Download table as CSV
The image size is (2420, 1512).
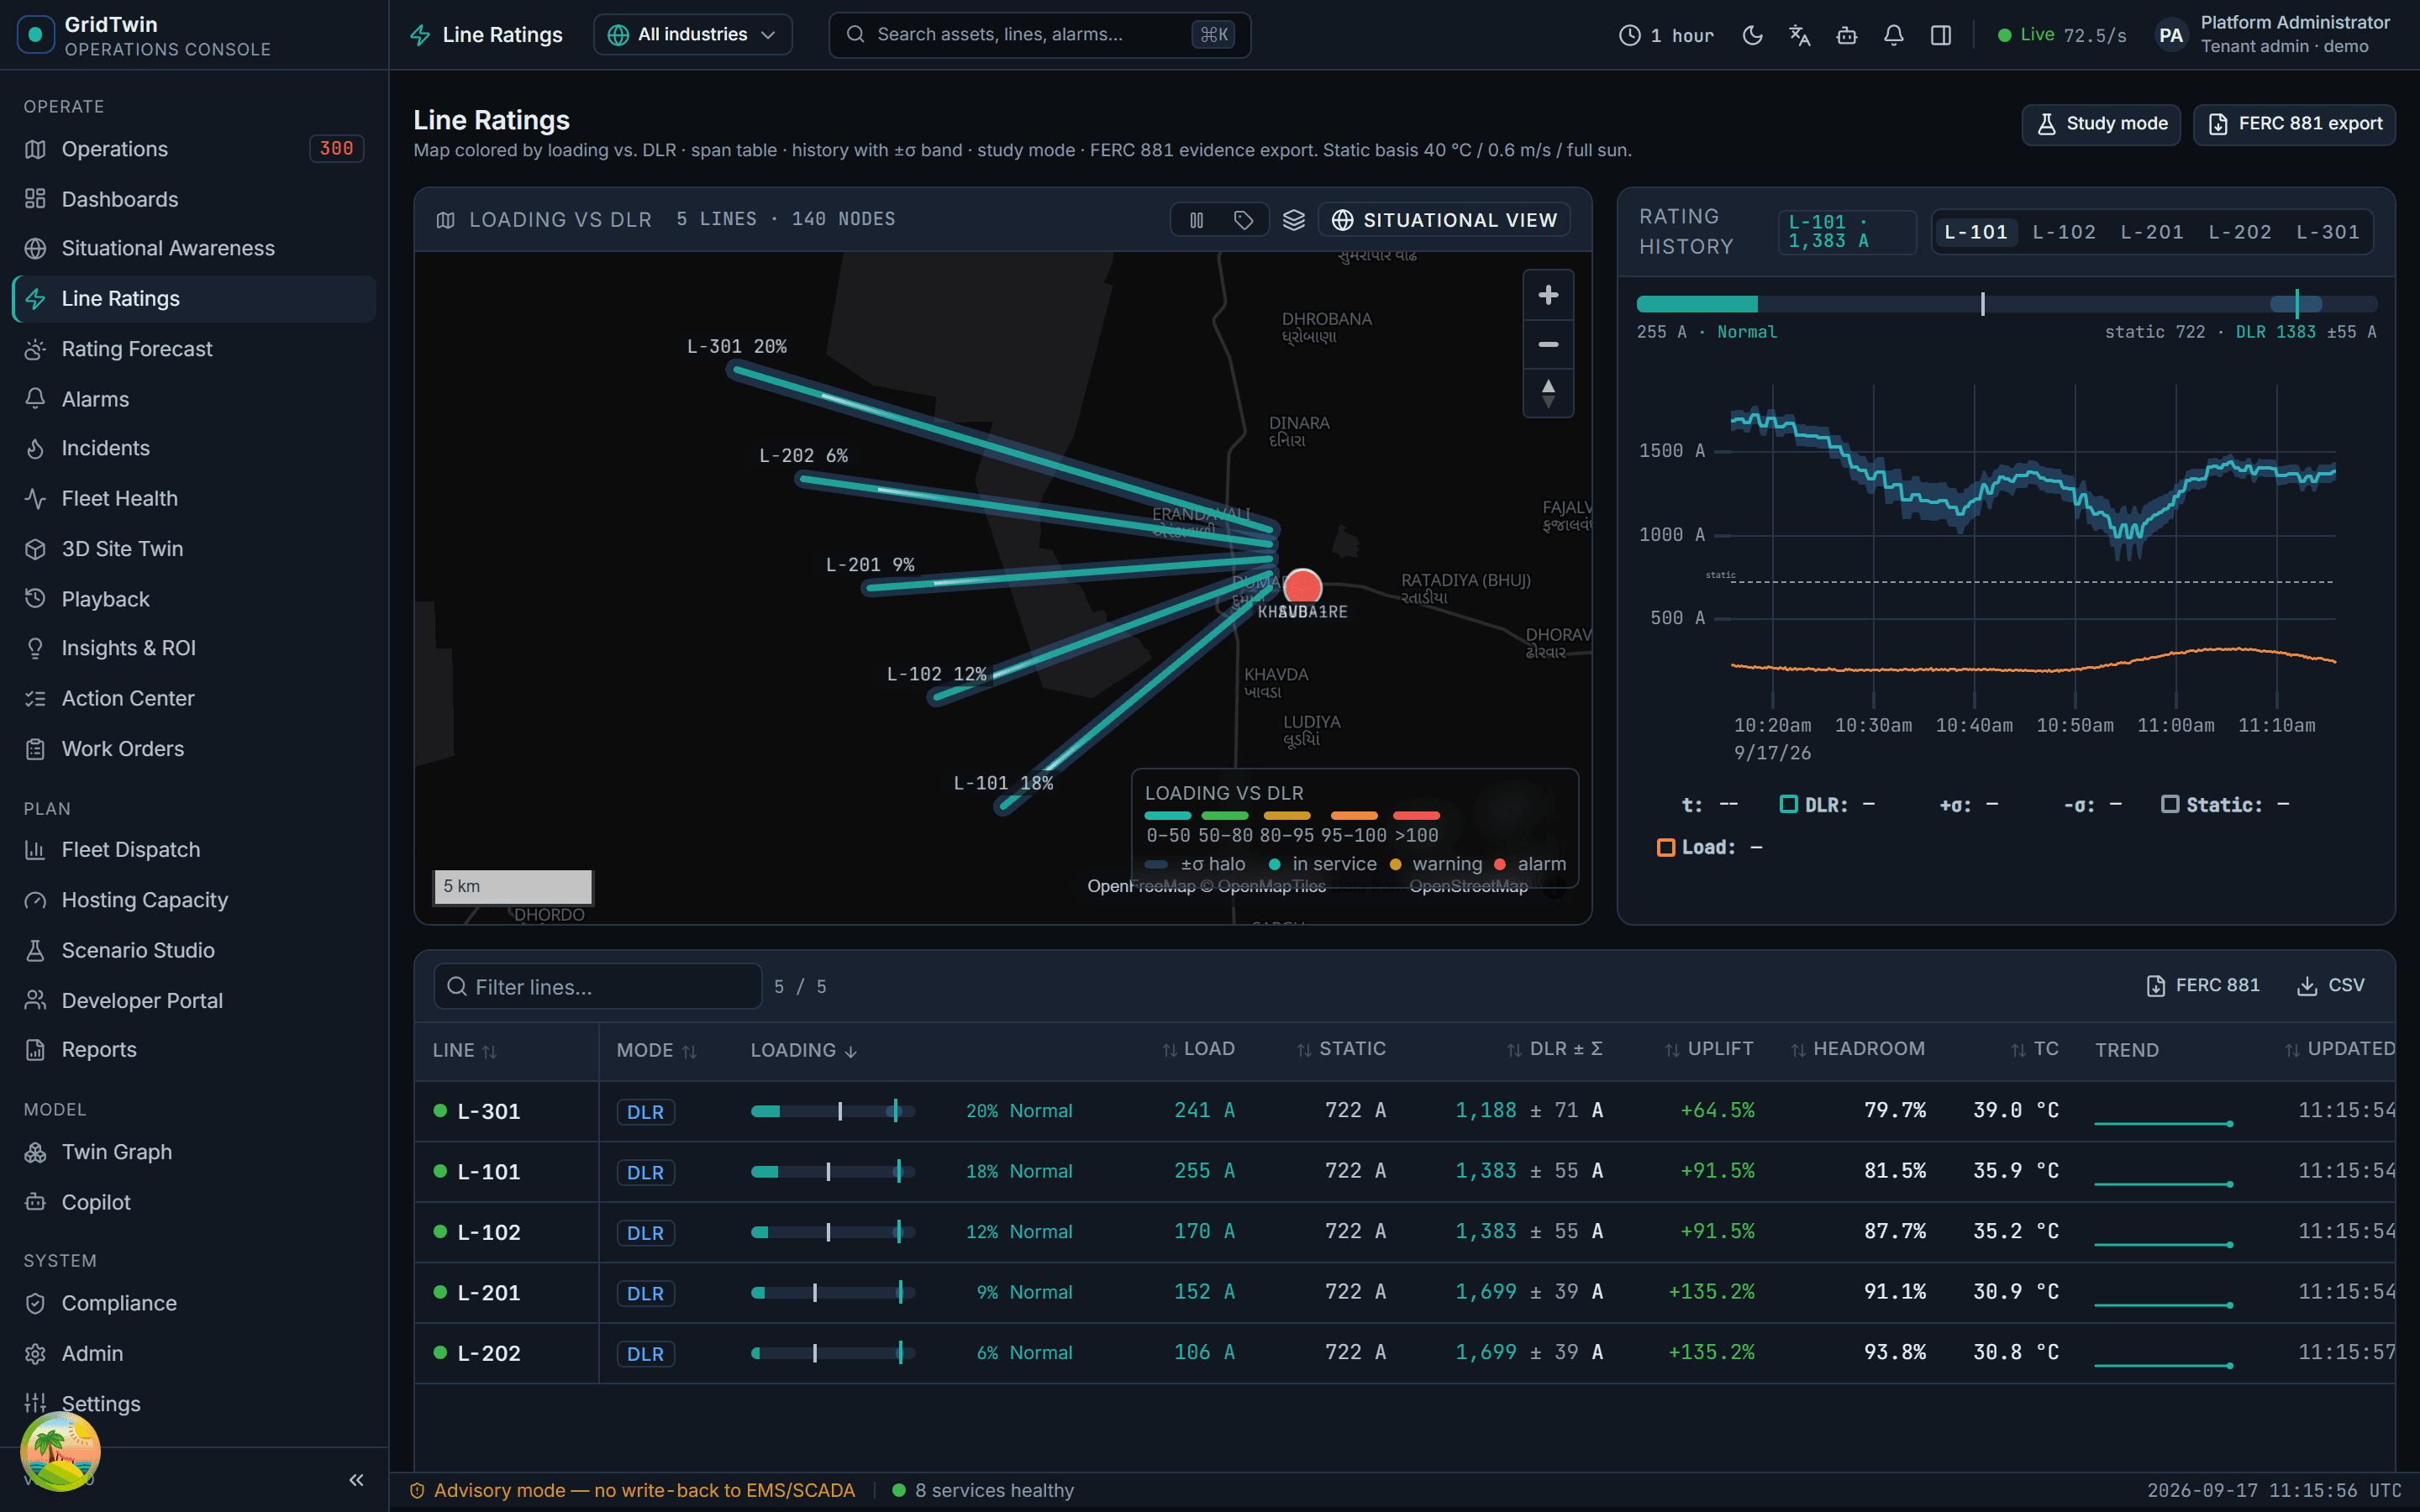pyautogui.click(x=2331, y=985)
